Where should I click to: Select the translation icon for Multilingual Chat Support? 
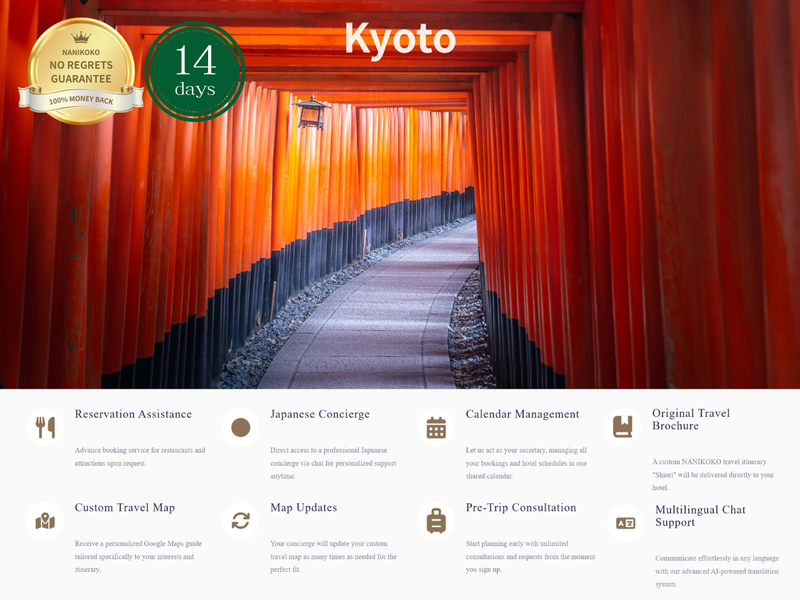(626, 523)
